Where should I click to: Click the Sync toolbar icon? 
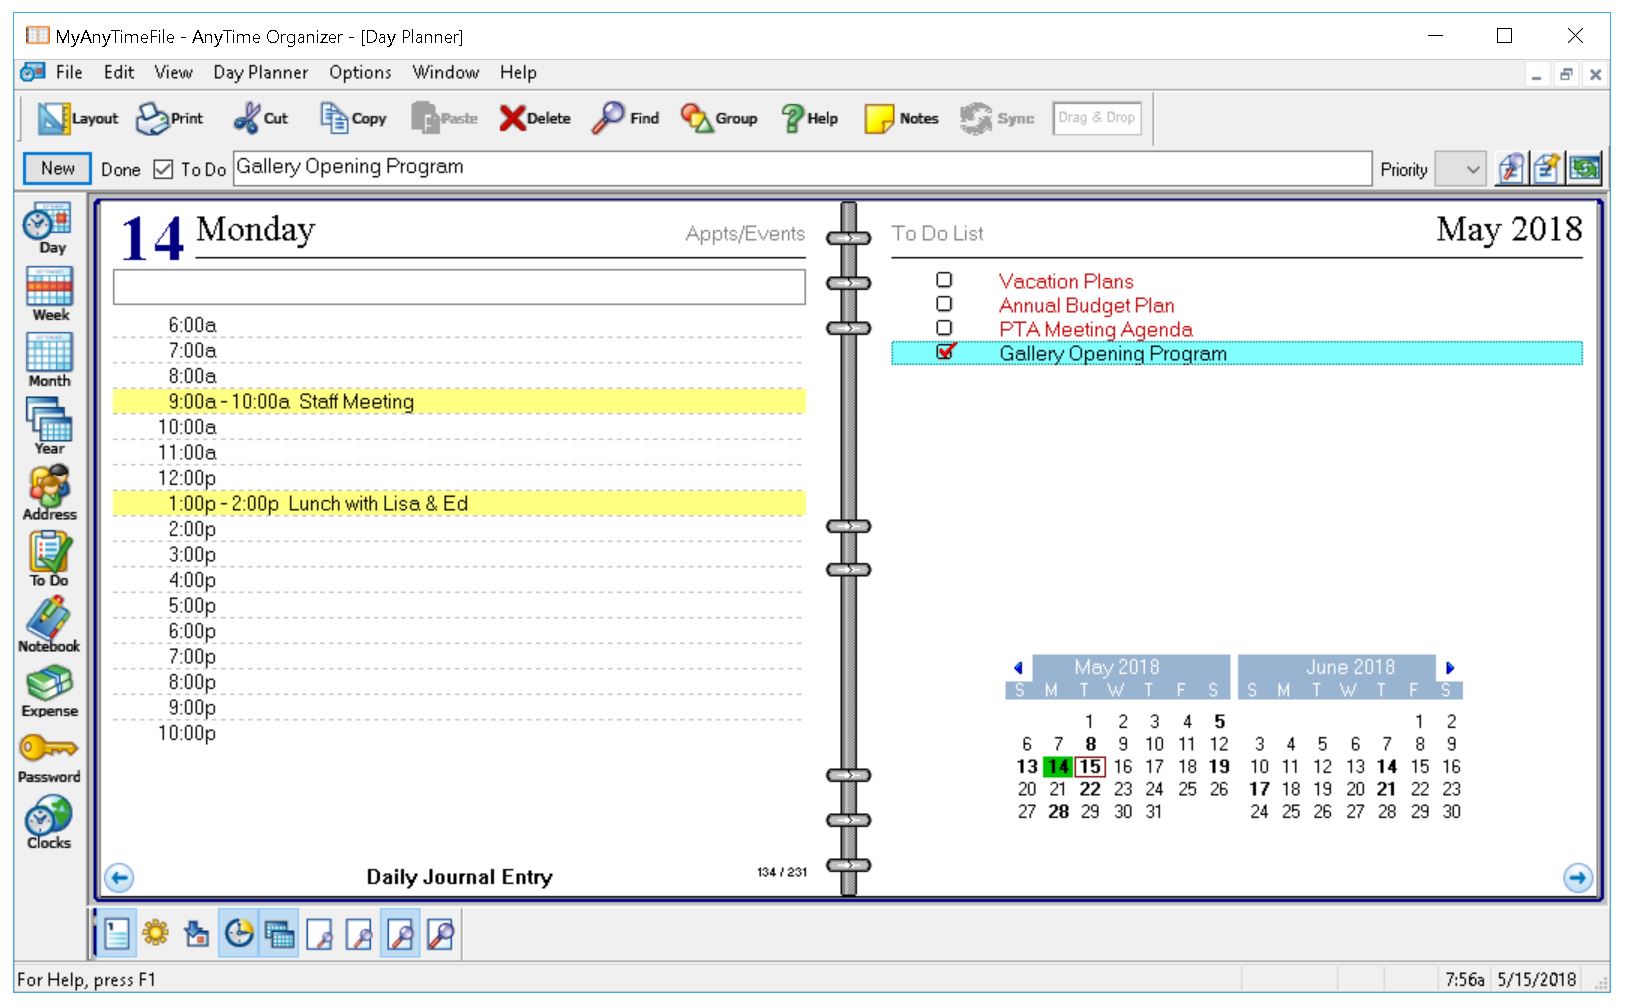(995, 117)
